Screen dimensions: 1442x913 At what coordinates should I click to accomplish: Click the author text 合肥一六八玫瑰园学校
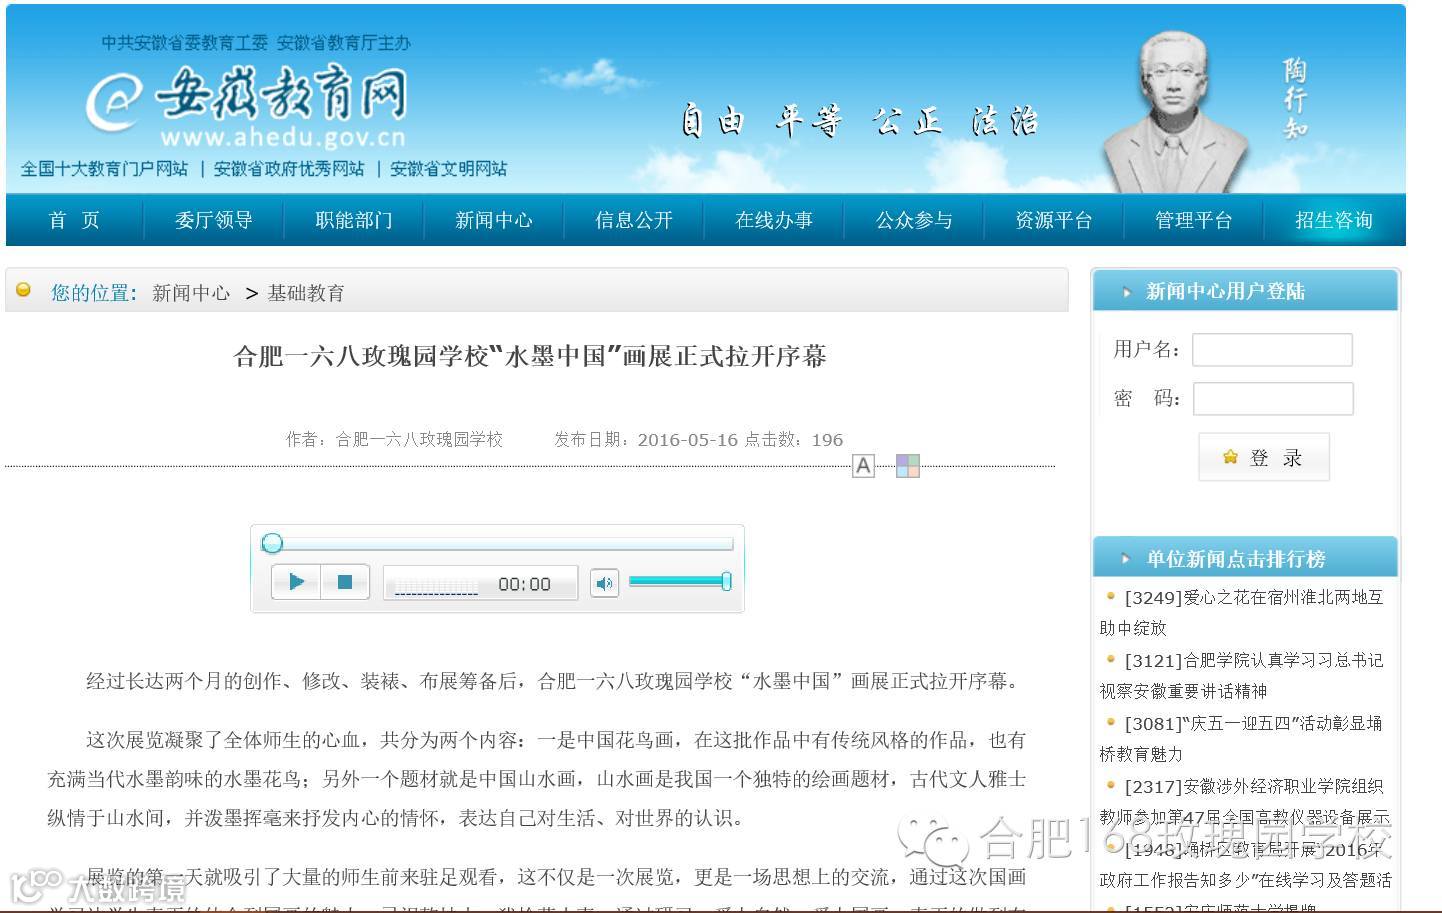point(419,440)
